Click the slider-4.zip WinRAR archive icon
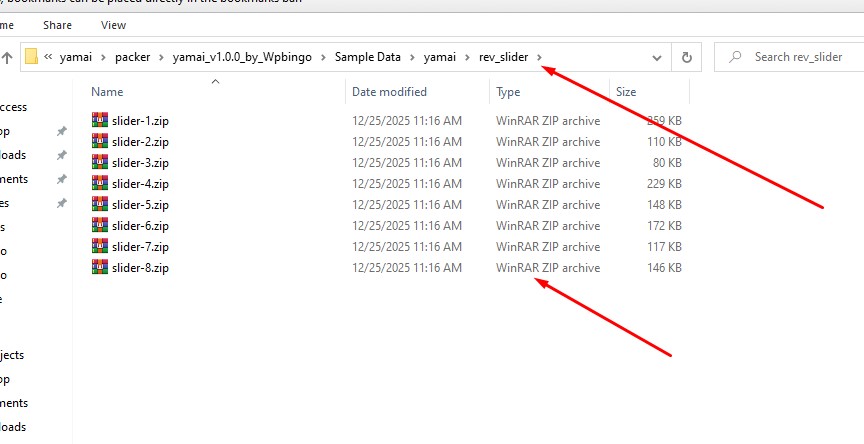 click(x=100, y=183)
